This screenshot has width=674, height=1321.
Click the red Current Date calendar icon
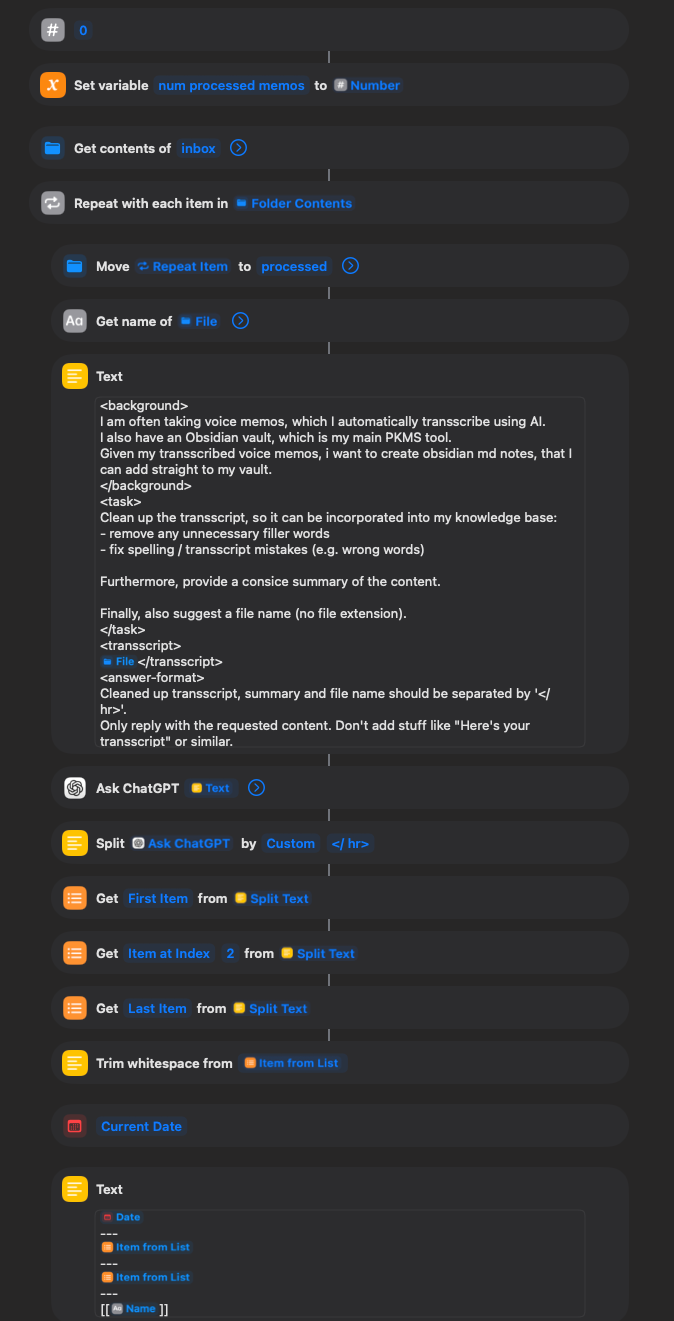point(75,1126)
